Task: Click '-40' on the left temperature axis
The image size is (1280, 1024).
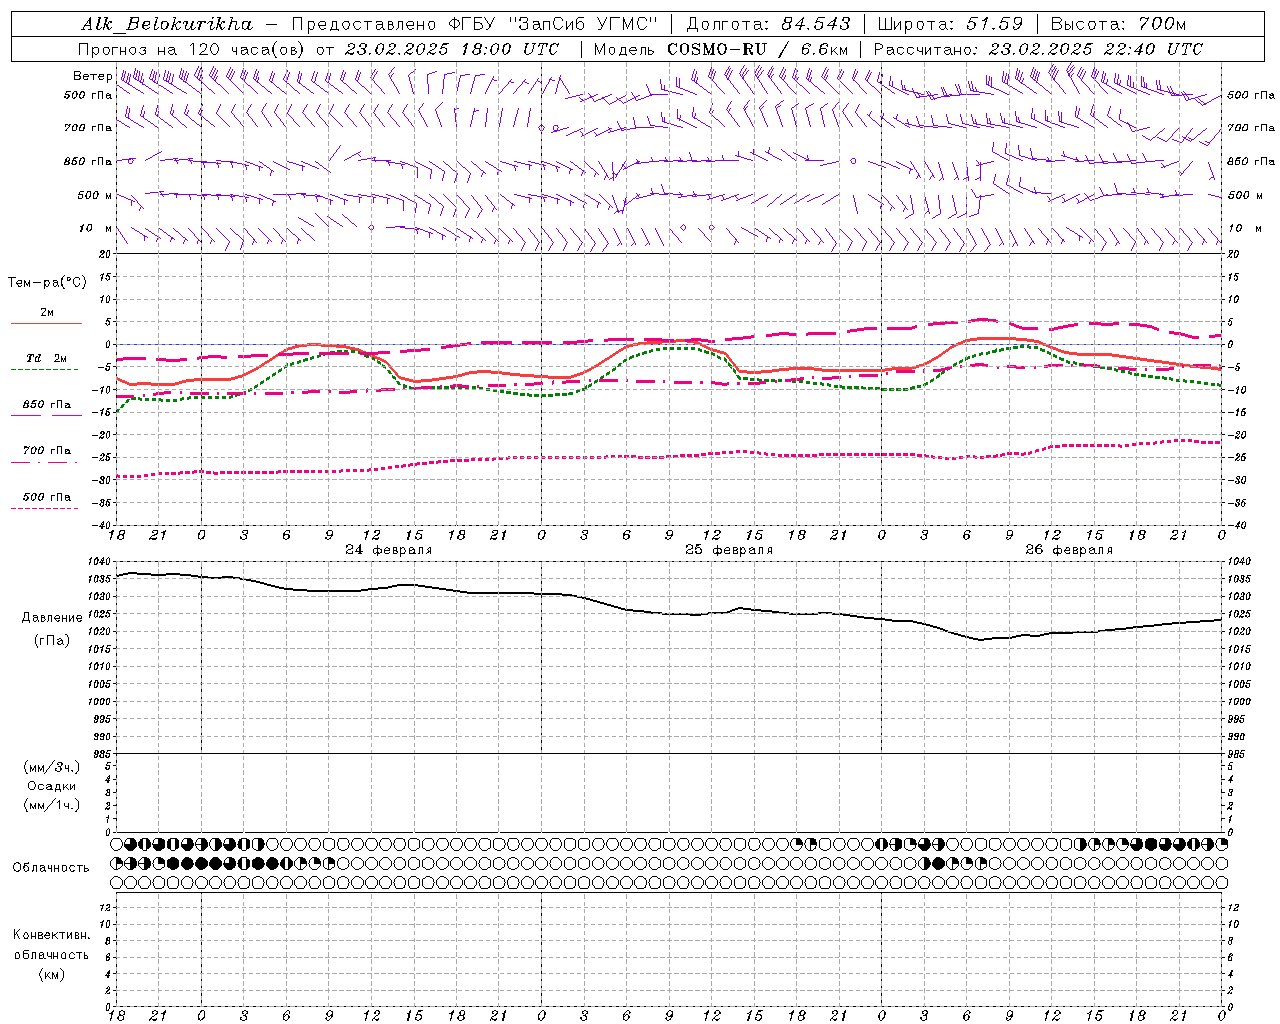Action: [x=103, y=525]
